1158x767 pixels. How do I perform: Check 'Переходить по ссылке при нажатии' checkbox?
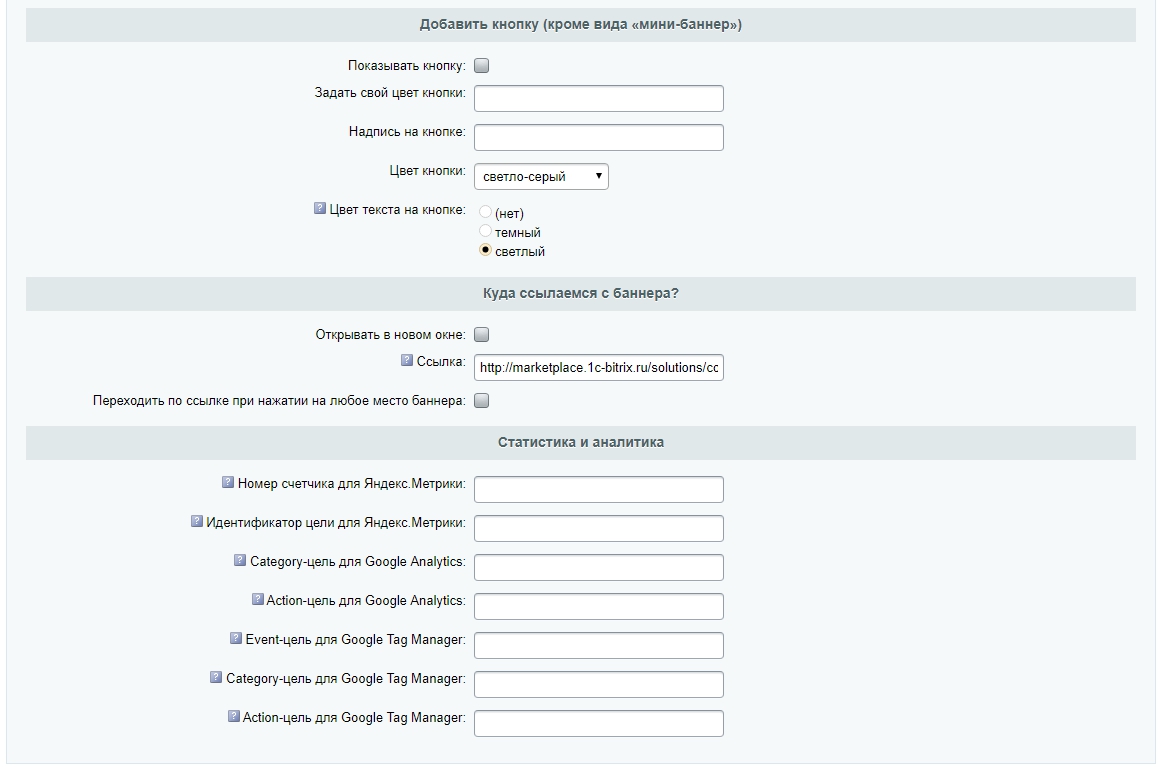point(482,401)
